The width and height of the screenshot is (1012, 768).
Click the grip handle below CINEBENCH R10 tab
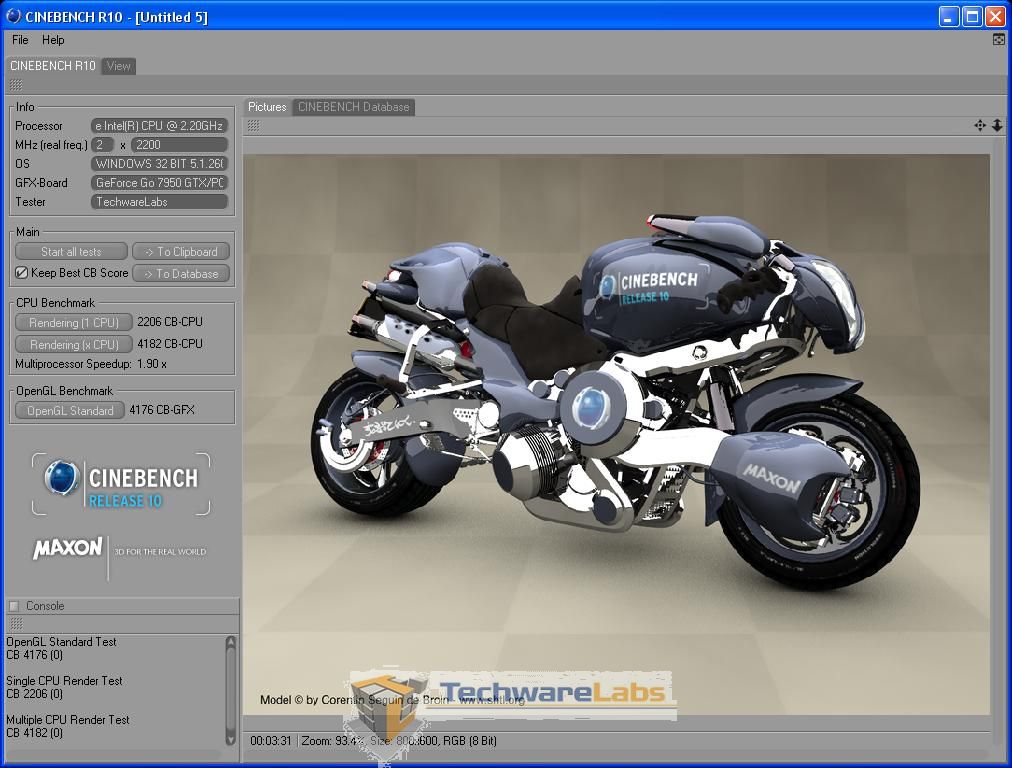pos(16,85)
